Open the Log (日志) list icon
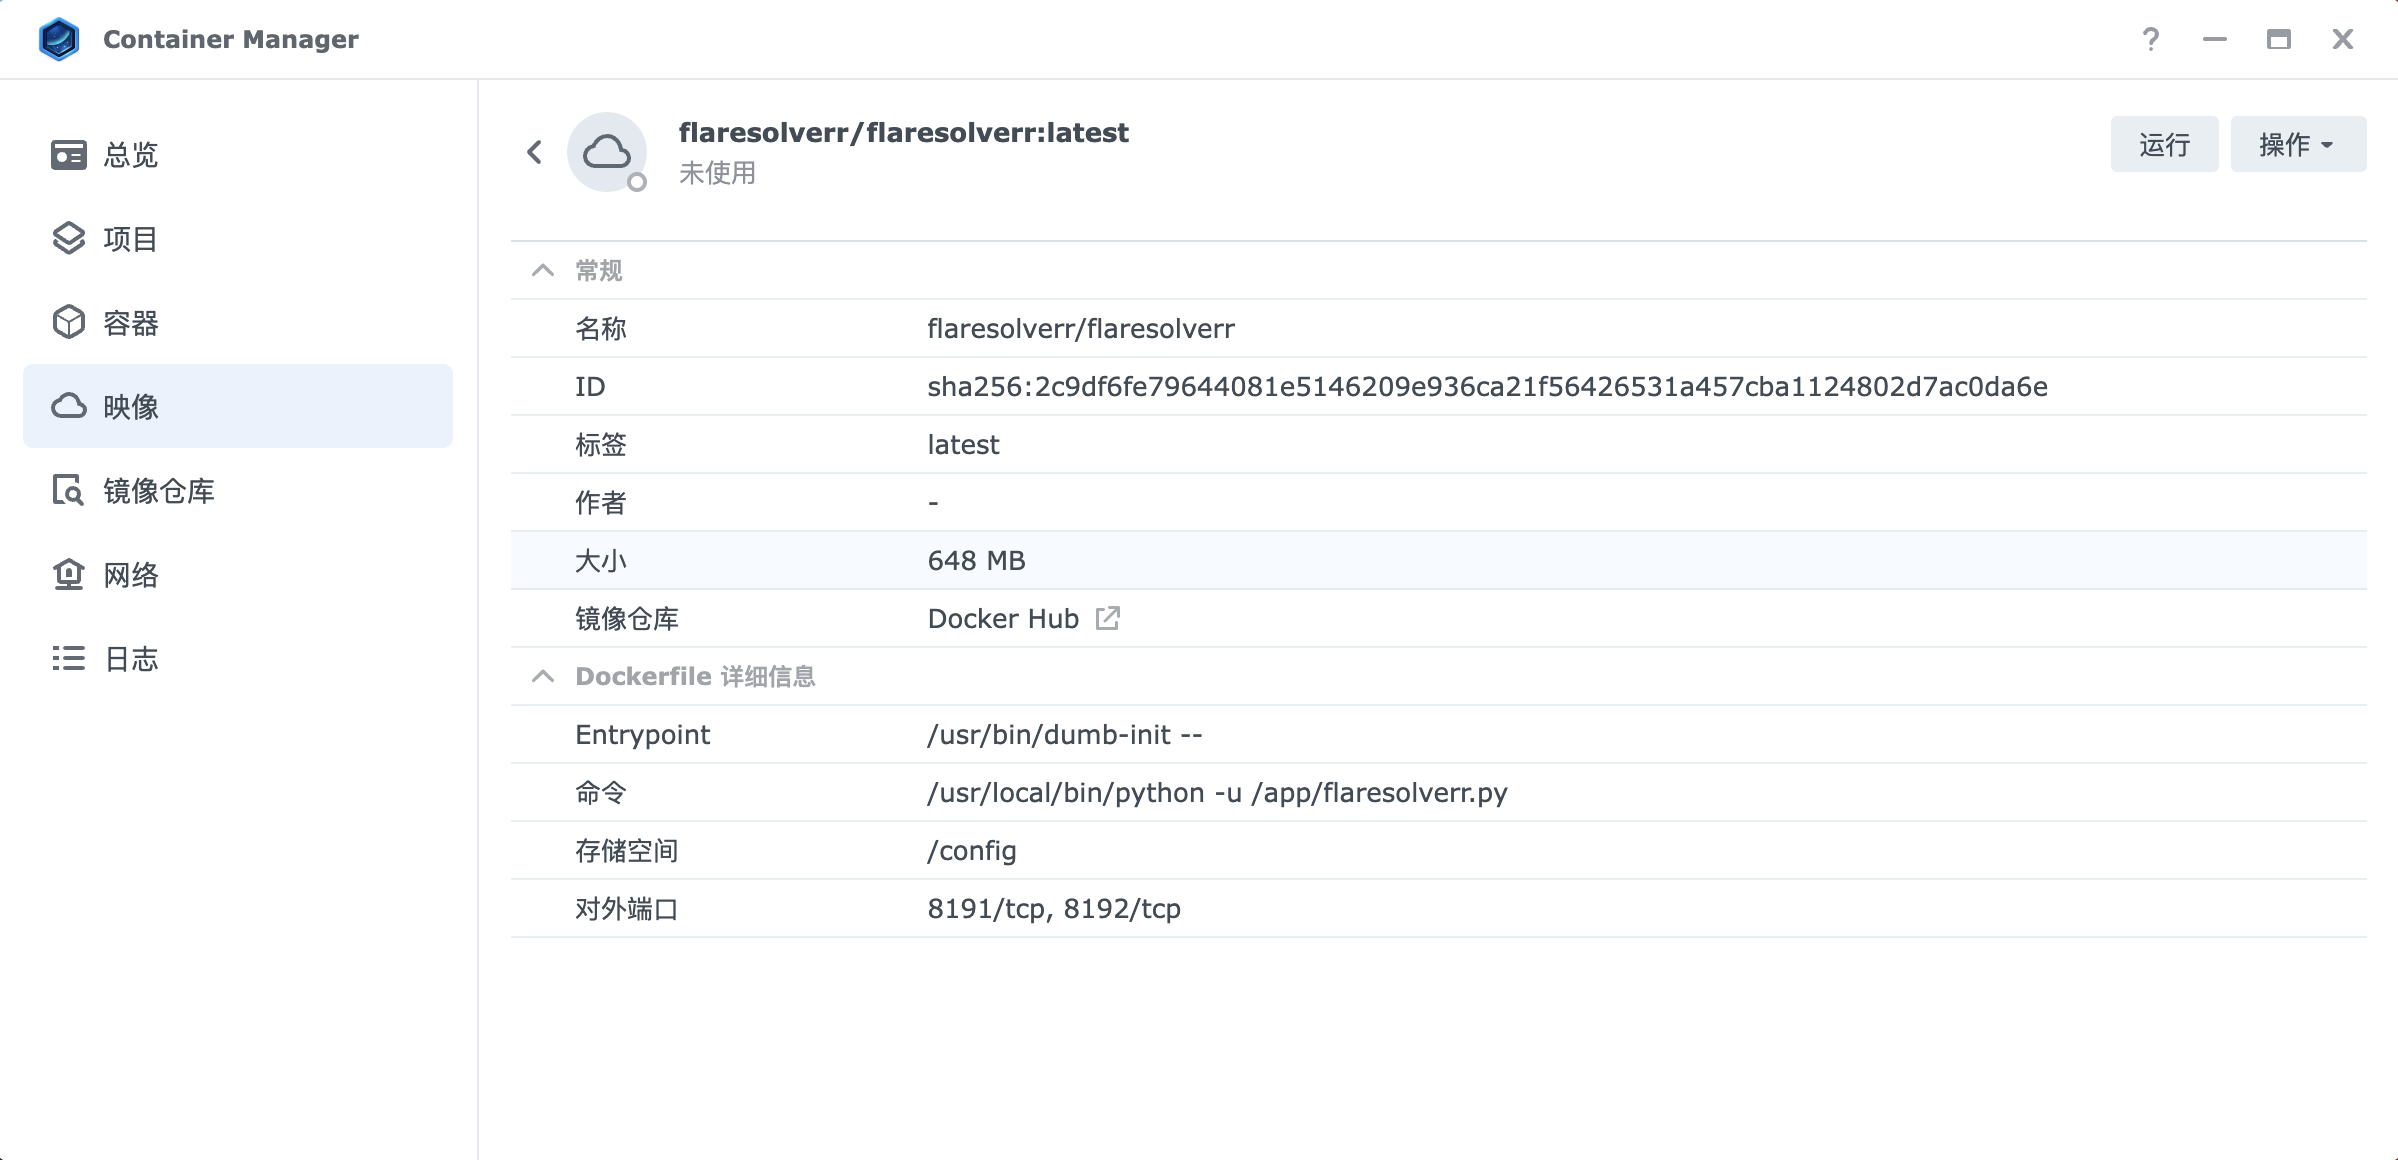This screenshot has height=1160, width=2398. 68,658
